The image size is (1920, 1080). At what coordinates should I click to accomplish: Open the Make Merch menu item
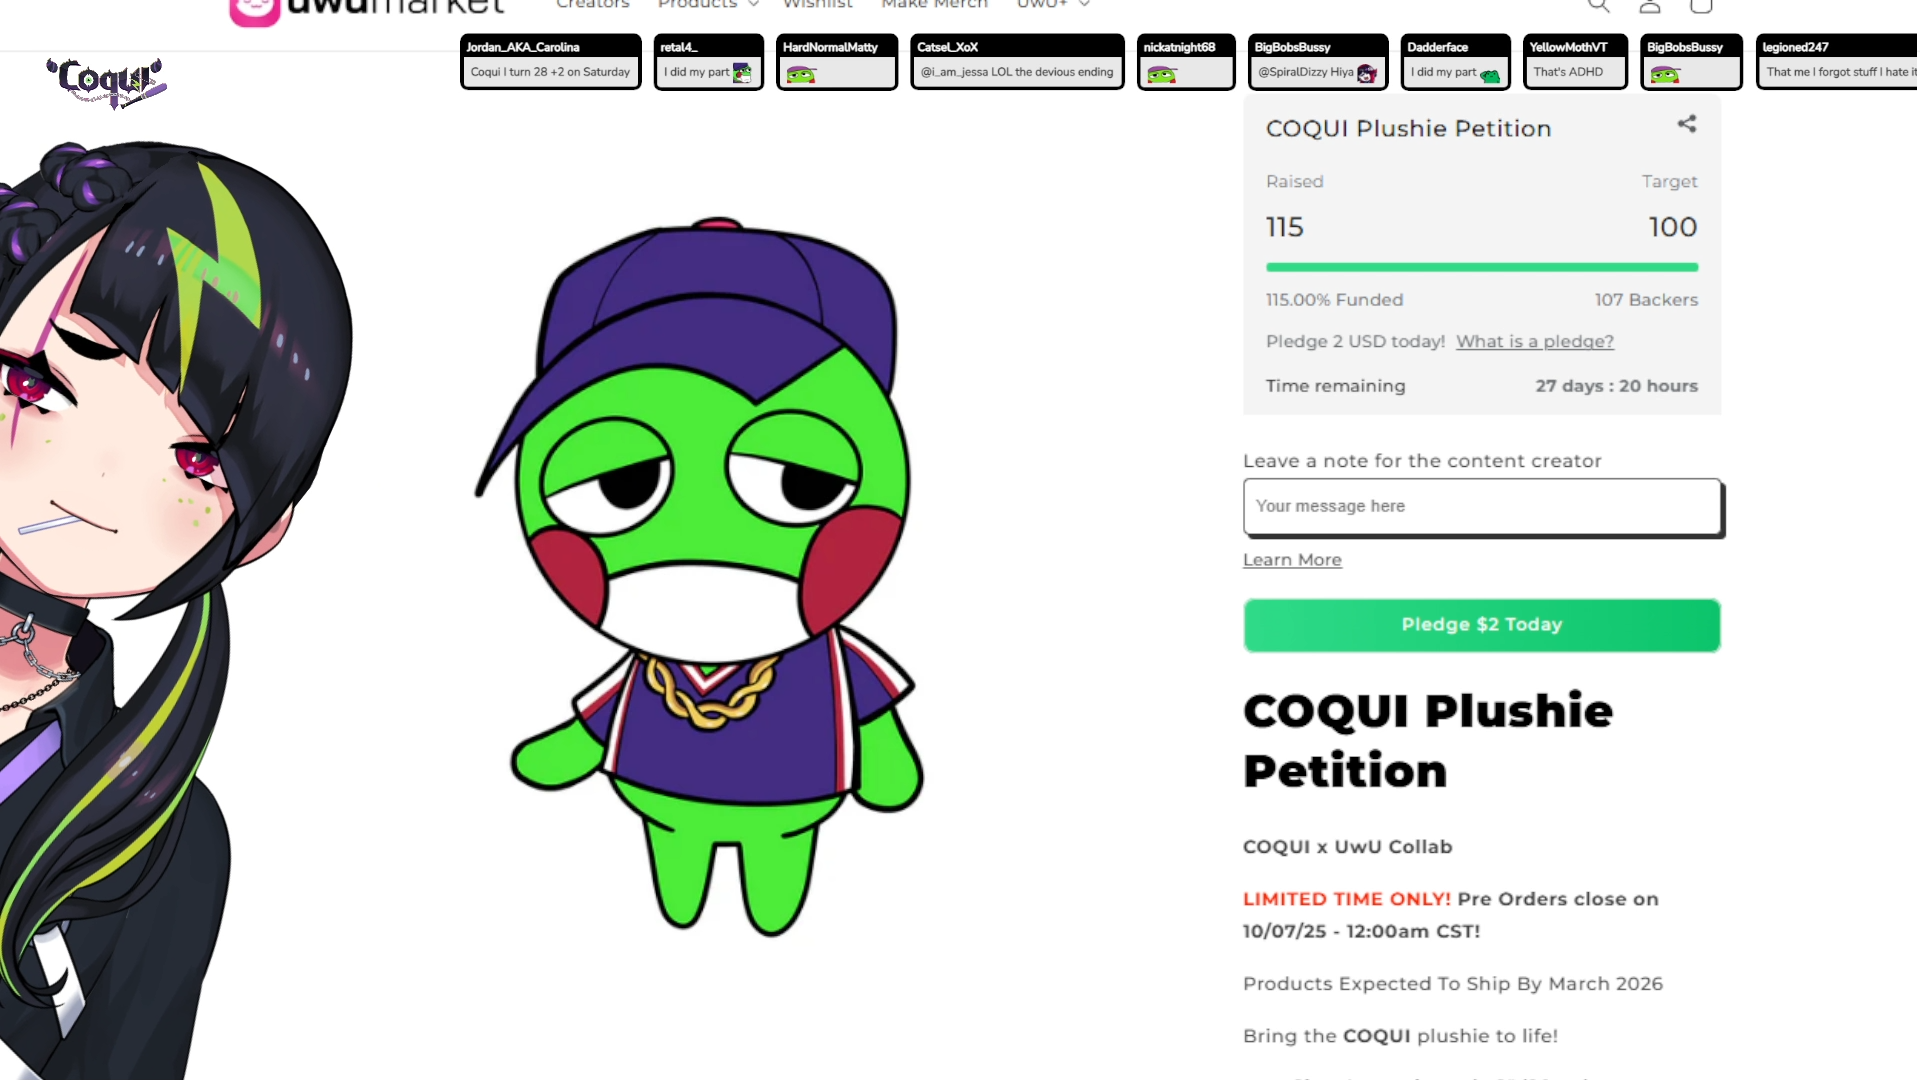[935, 5]
